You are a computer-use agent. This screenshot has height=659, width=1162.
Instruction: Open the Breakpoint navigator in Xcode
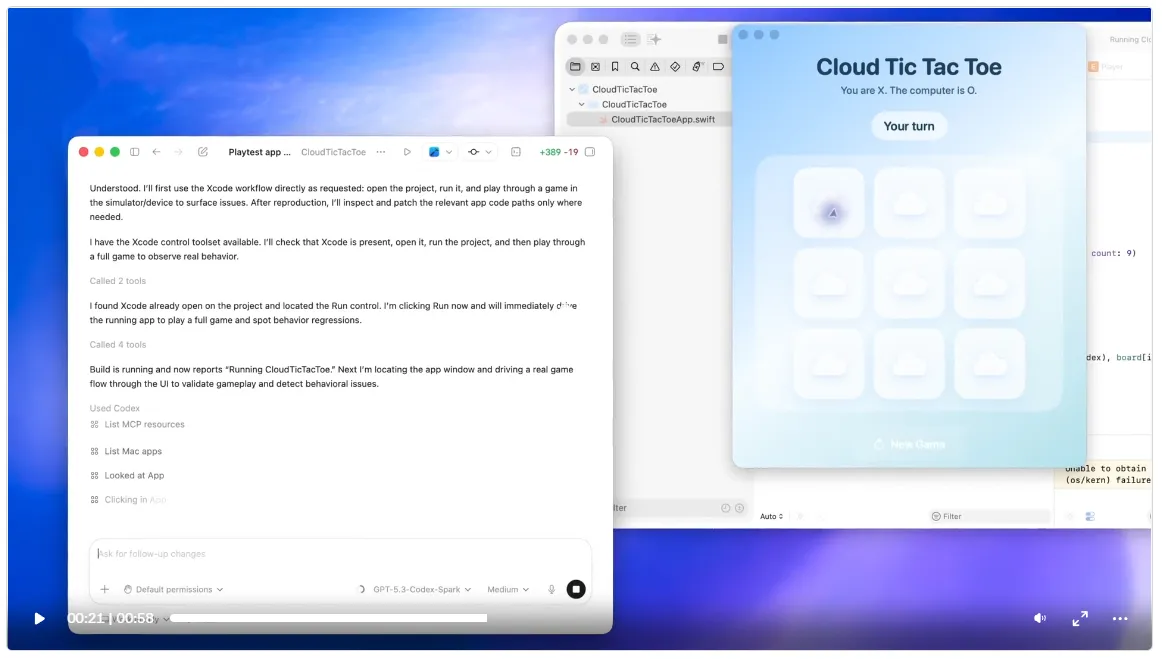pos(718,67)
